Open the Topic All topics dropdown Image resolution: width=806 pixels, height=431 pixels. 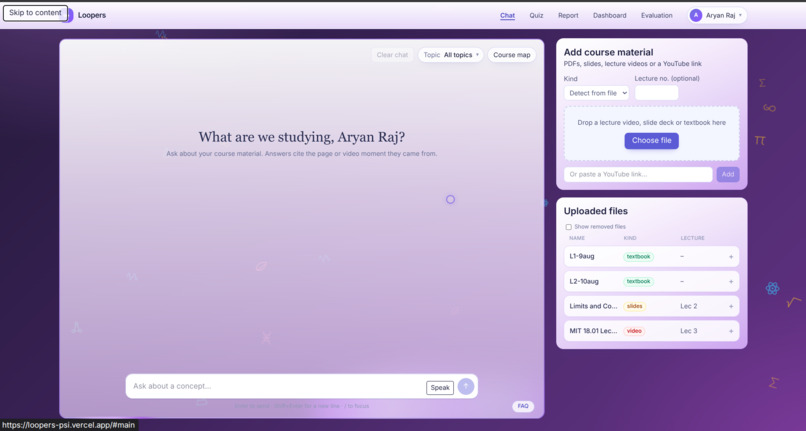[x=451, y=55]
